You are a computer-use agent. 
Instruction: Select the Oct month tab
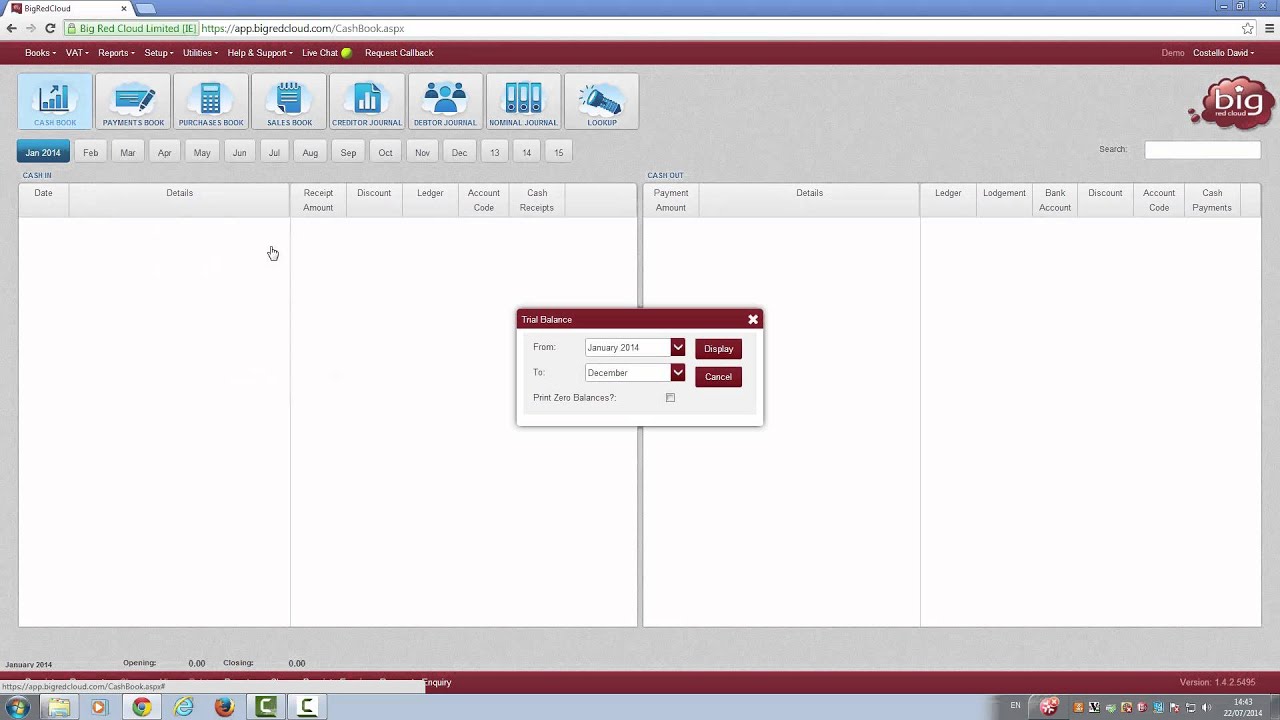coord(385,153)
